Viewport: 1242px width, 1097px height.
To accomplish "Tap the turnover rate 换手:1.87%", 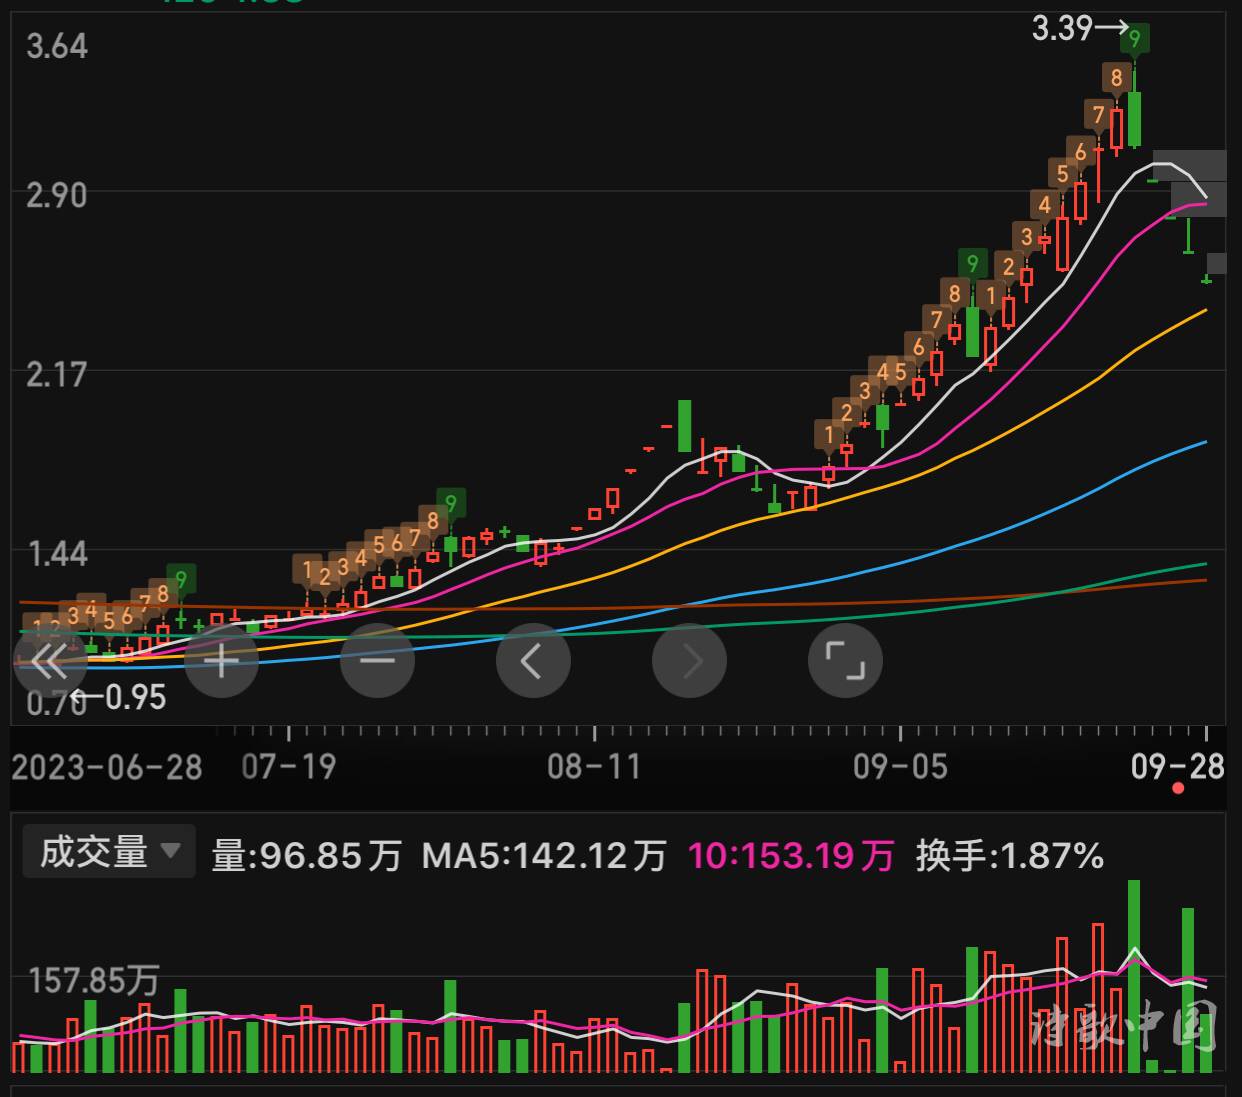I will [1009, 856].
